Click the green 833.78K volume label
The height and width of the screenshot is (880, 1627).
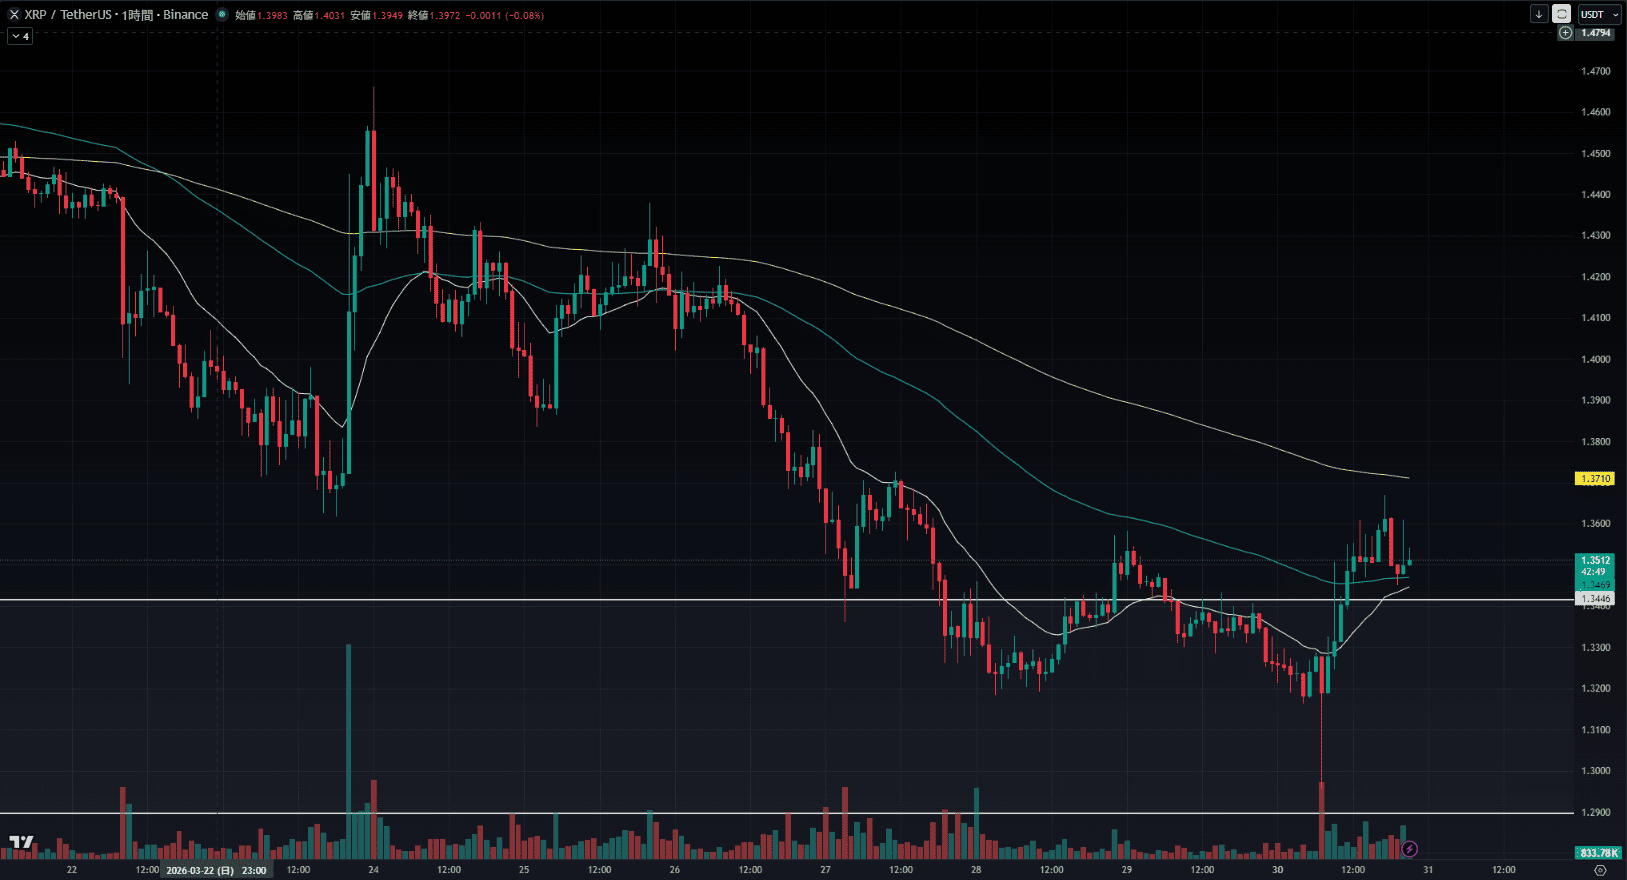pyautogui.click(x=1598, y=853)
